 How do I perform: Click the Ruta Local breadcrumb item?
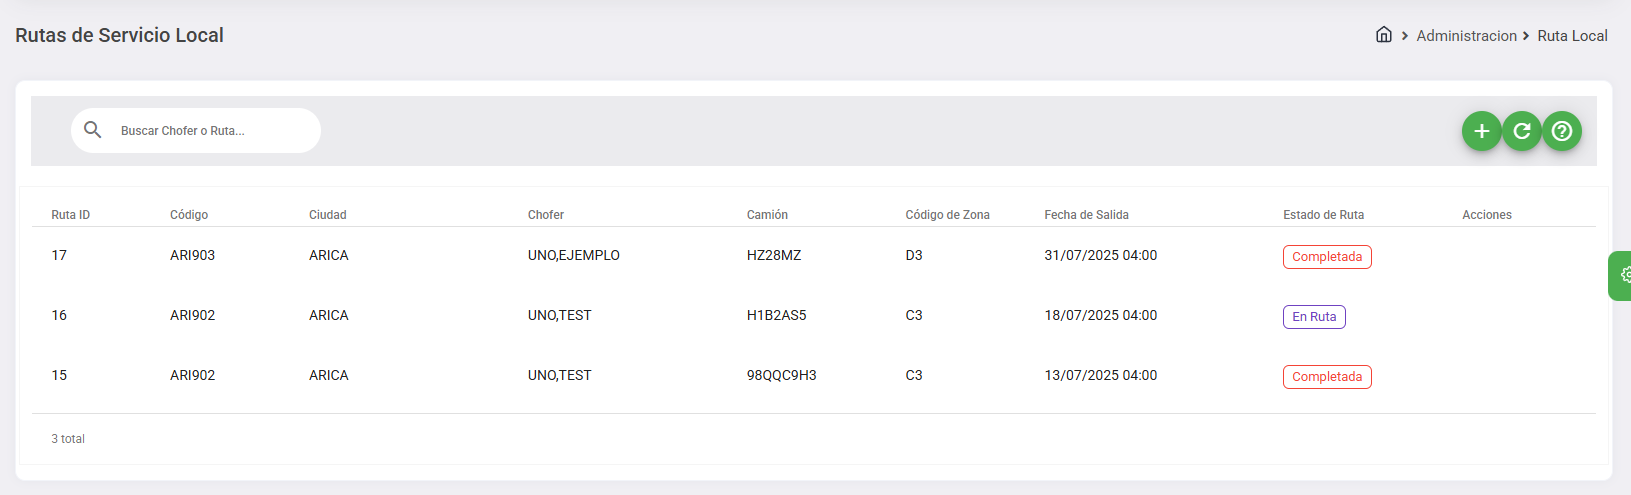click(1572, 36)
